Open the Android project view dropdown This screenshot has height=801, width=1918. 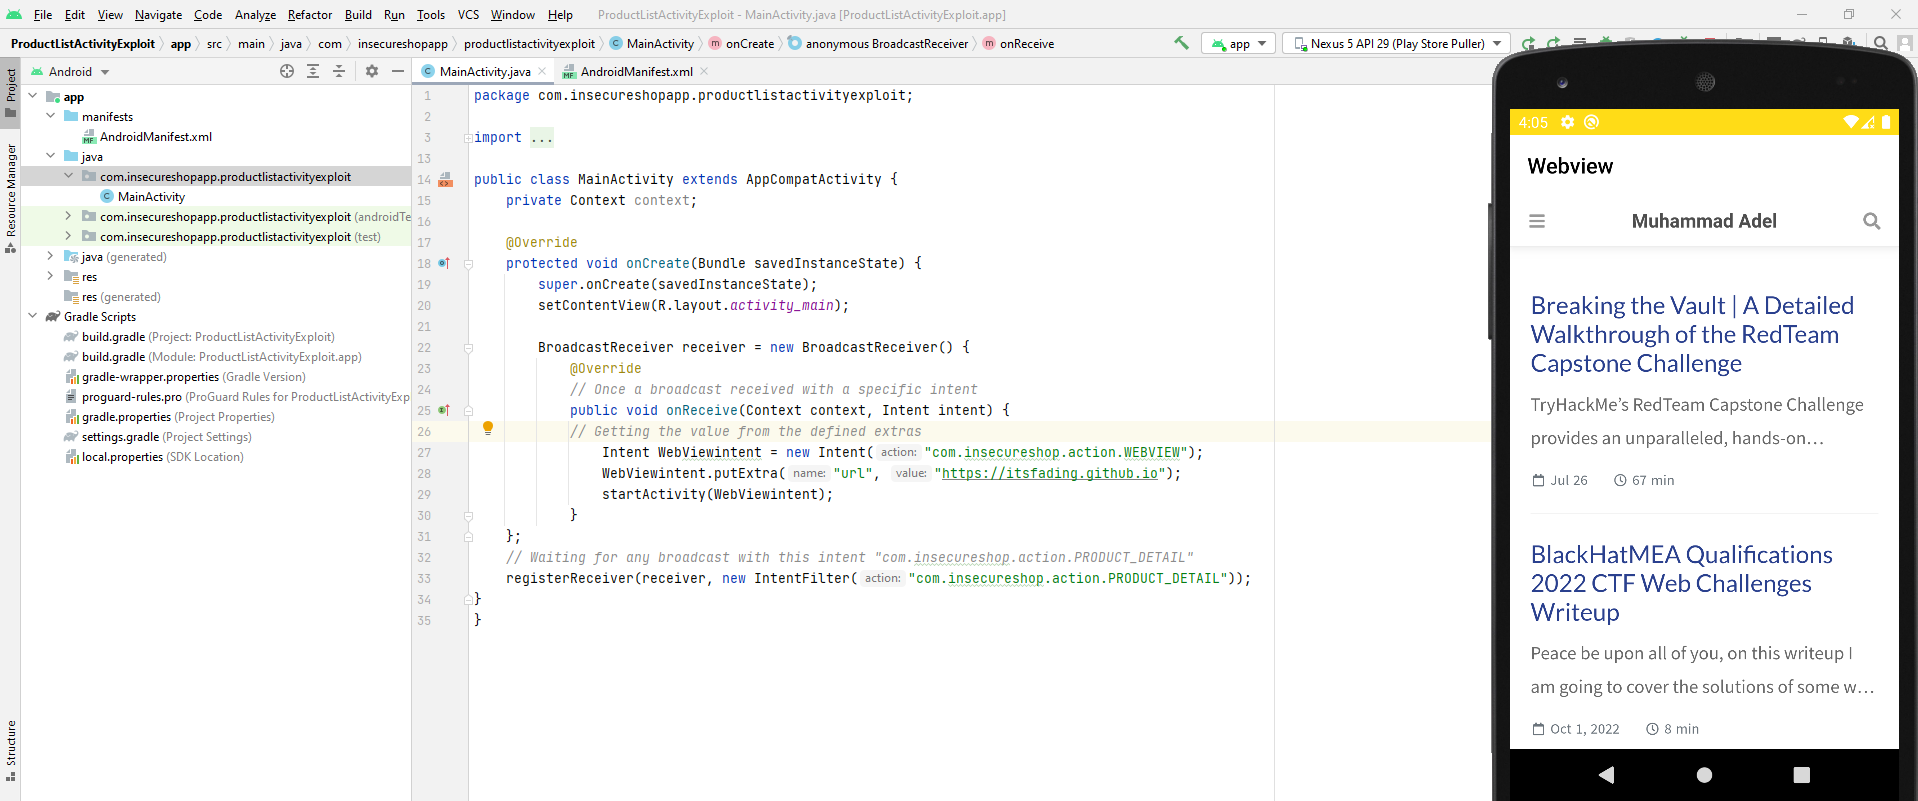70,72
